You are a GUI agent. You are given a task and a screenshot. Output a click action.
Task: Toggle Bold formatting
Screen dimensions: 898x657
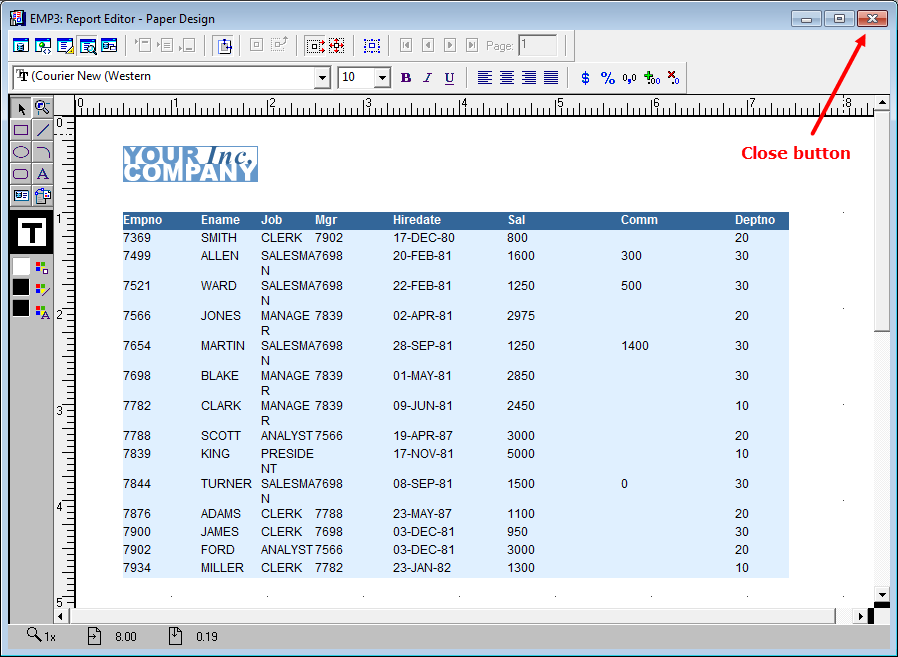point(406,77)
